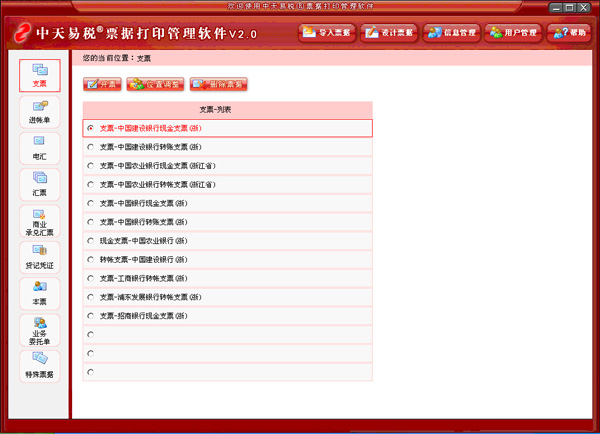Open the 进帐单 sidebar category
The width and height of the screenshot is (600, 434).
pos(40,112)
